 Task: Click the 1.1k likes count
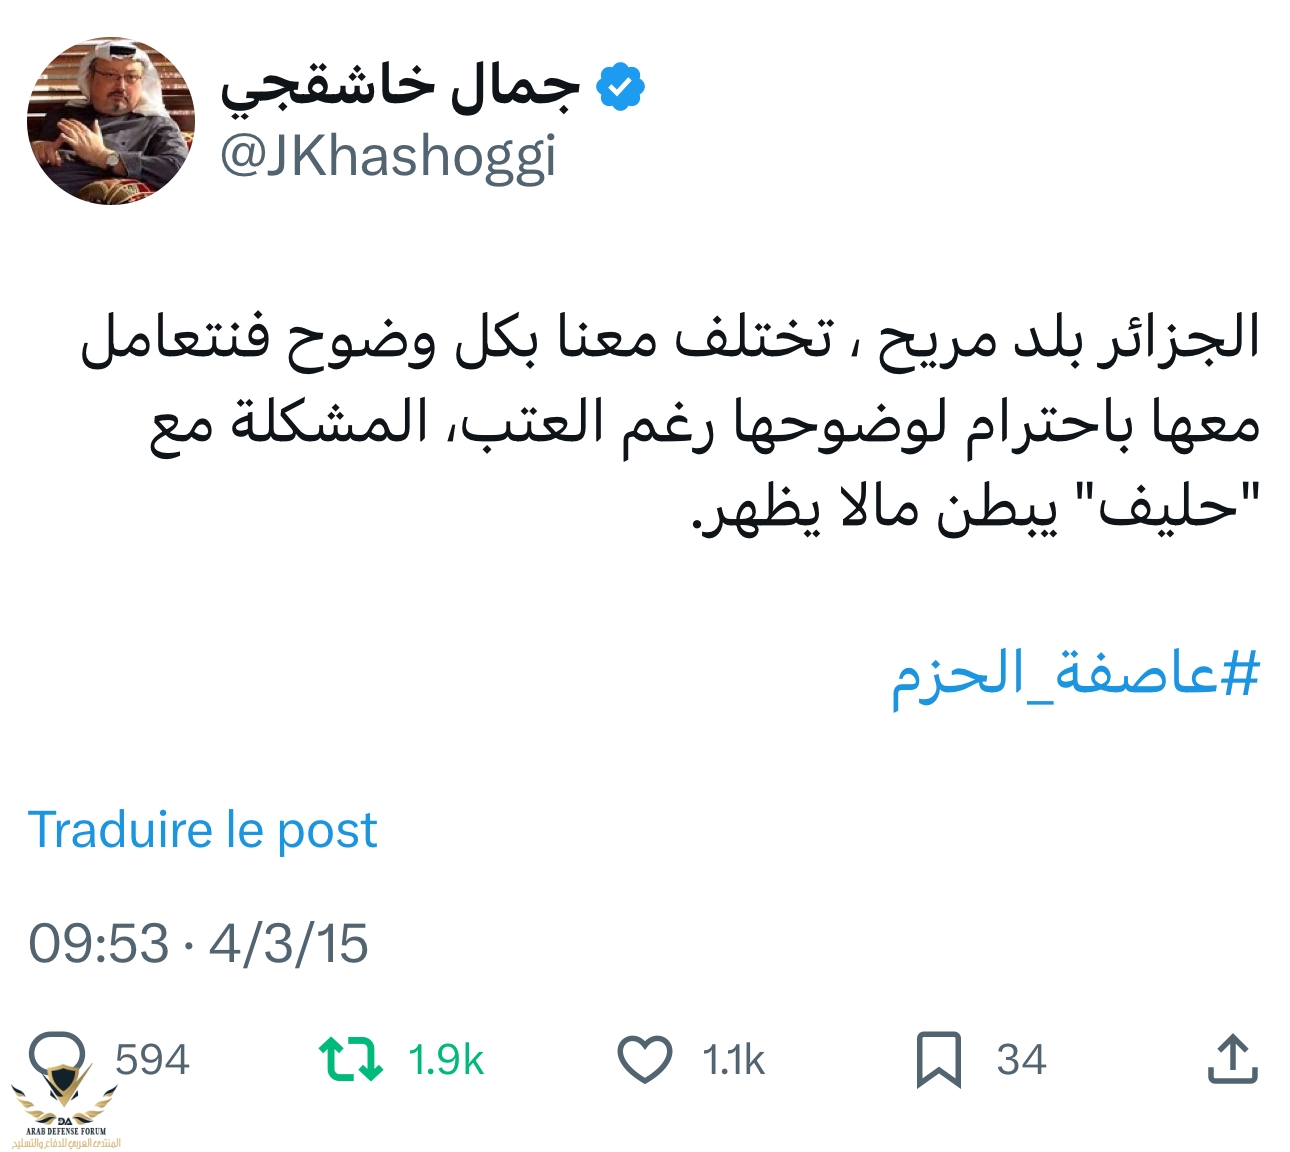[733, 1060]
